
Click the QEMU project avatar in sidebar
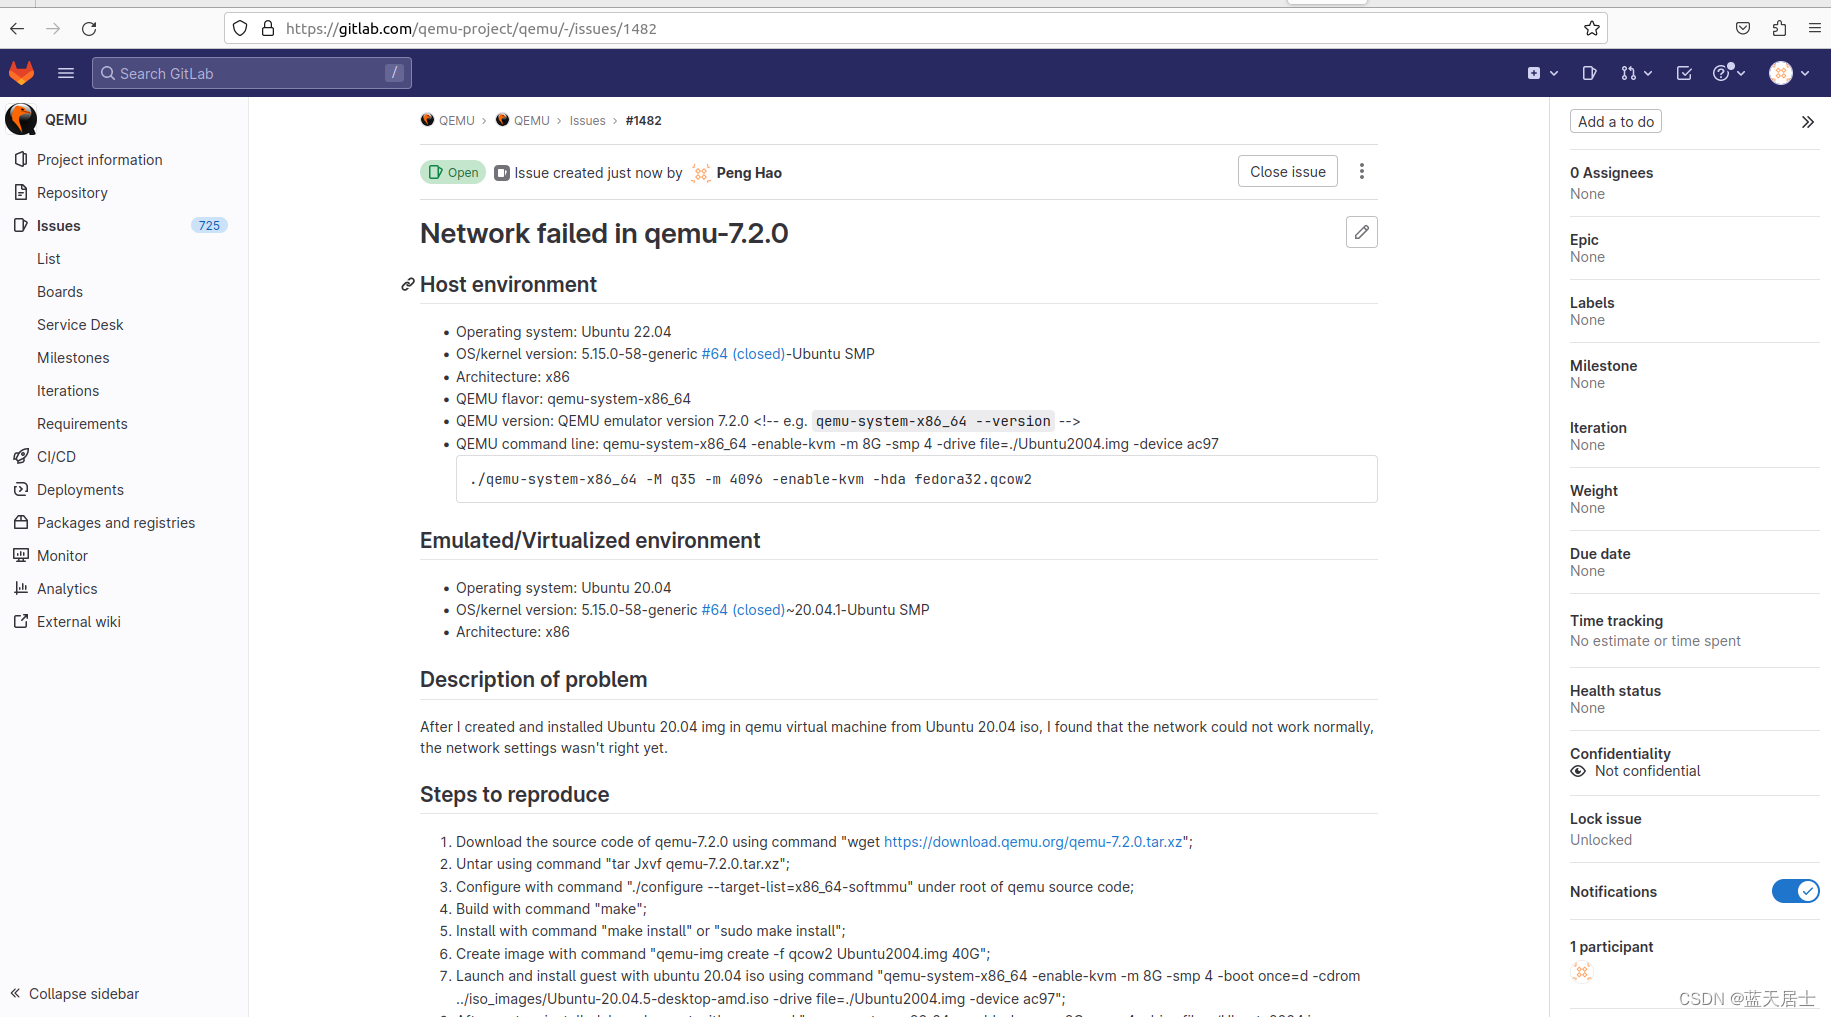click(21, 119)
